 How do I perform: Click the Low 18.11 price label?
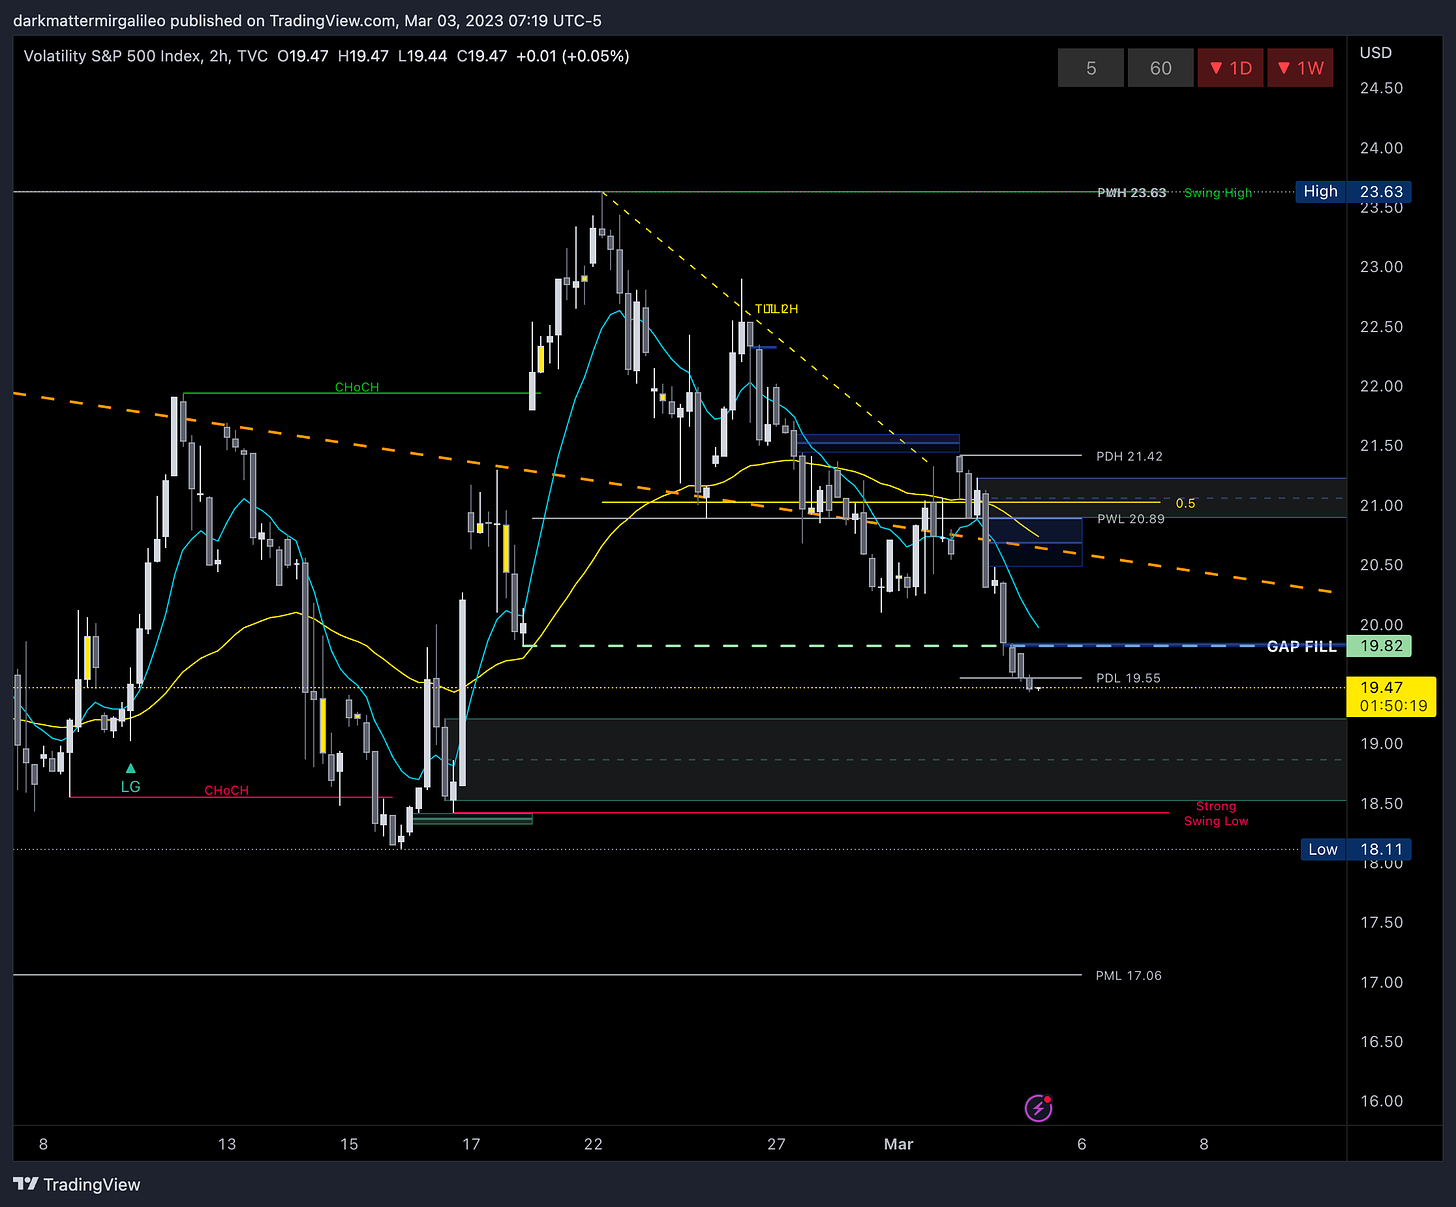[x=1356, y=849]
